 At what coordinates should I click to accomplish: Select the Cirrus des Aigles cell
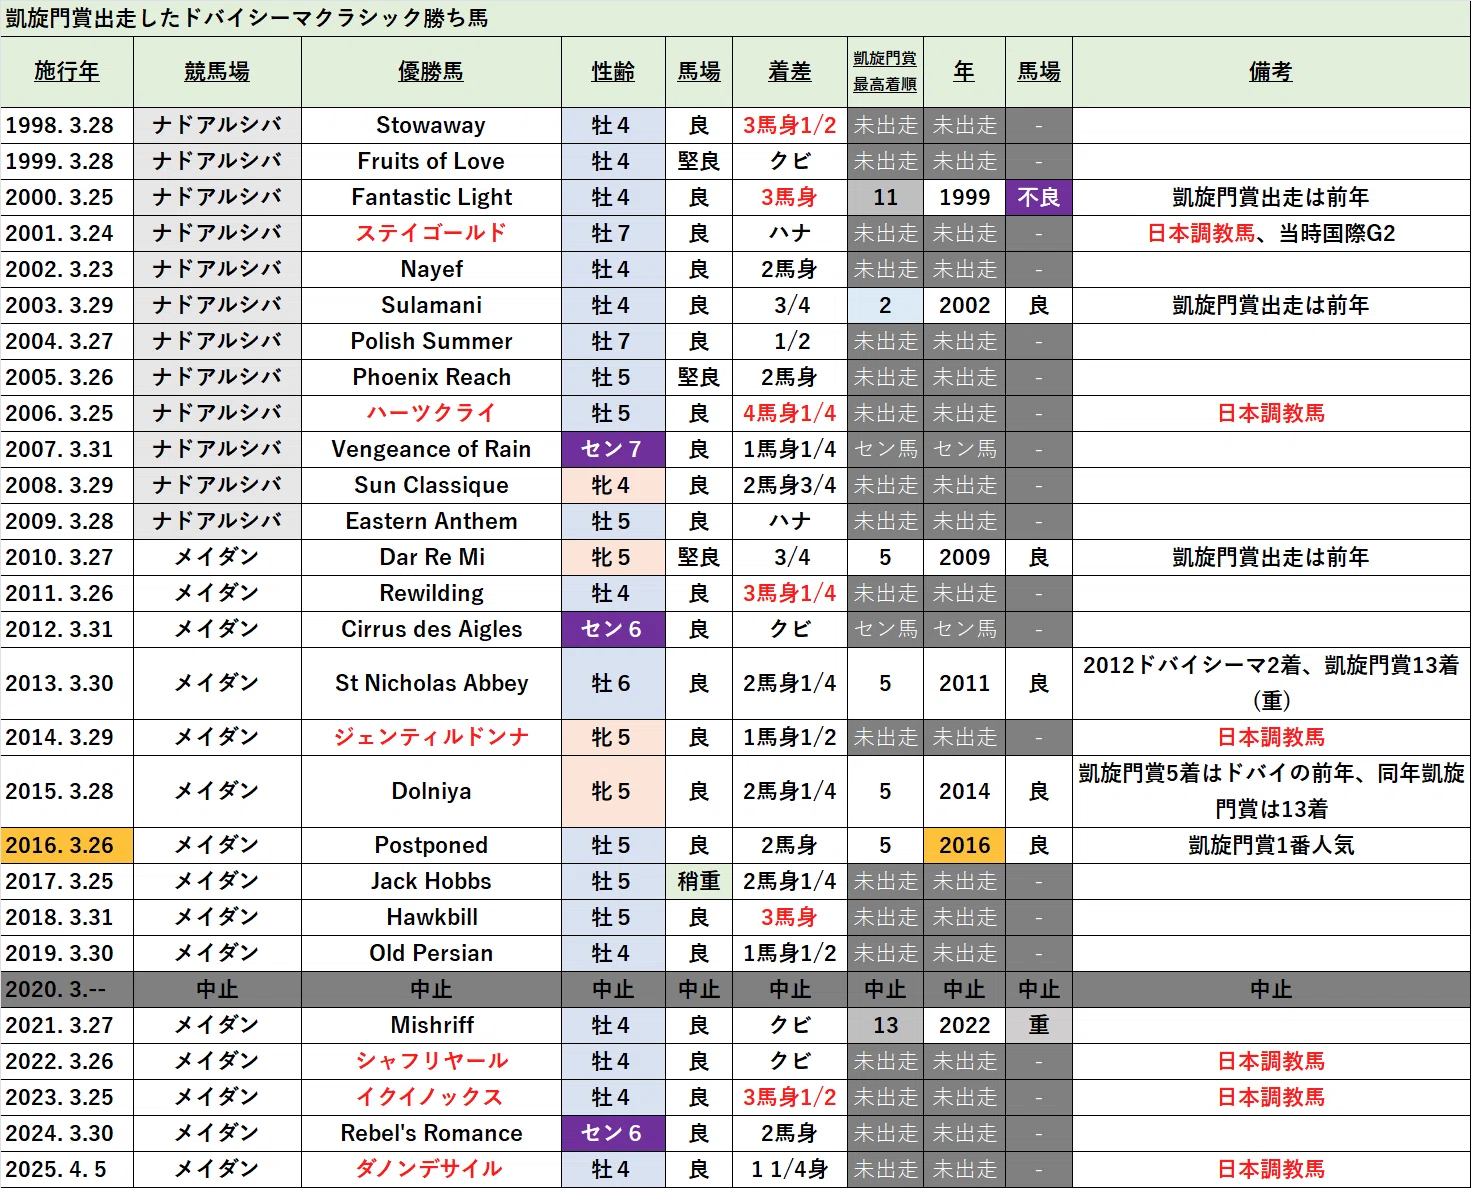tap(431, 629)
